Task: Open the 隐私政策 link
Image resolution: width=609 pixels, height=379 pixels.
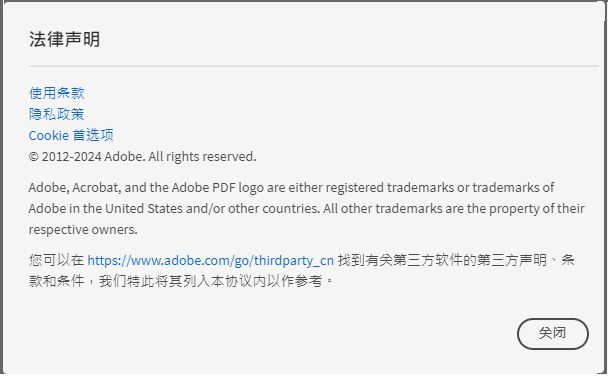Action: (56, 114)
